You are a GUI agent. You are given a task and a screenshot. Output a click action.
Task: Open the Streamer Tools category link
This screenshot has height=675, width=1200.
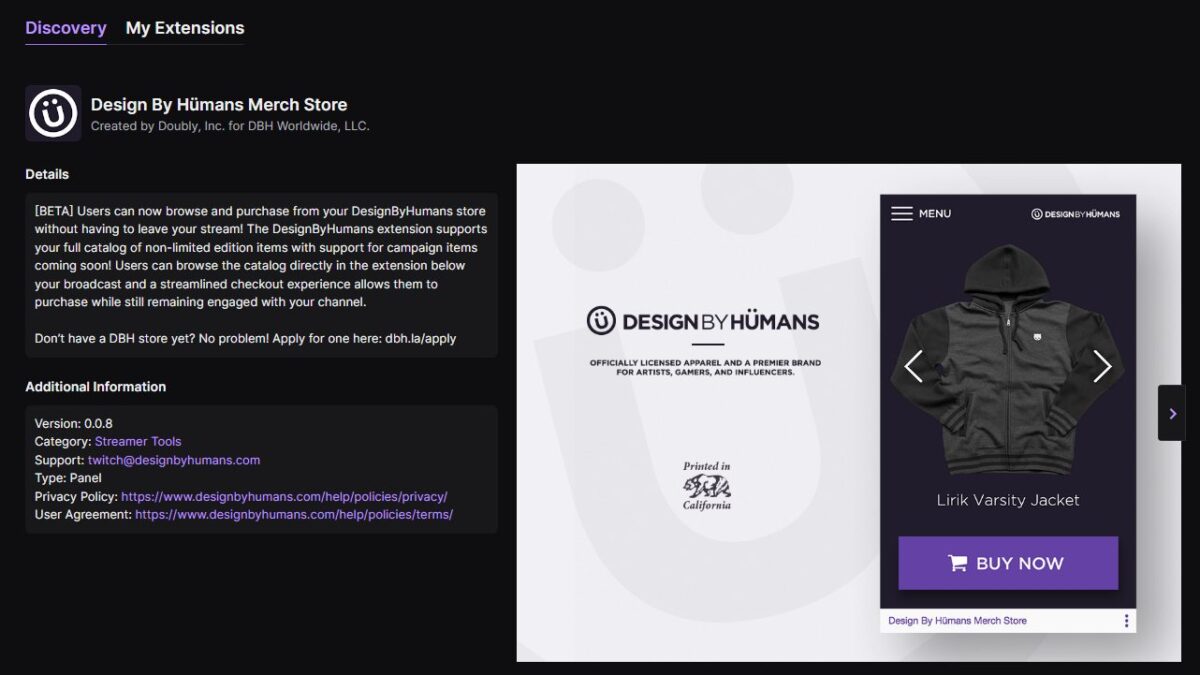pyautogui.click(x=139, y=441)
